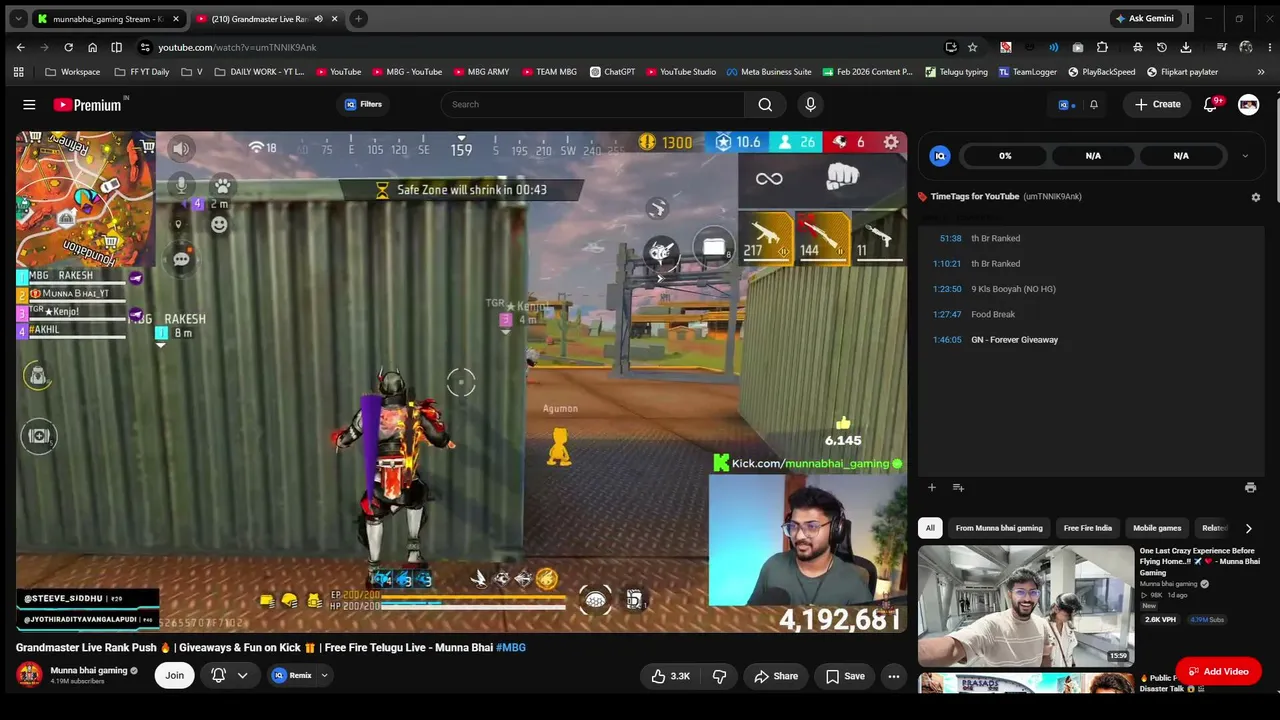1280x720 pixels.
Task: Open the YouTube guide hamburger menu
Action: (29, 104)
